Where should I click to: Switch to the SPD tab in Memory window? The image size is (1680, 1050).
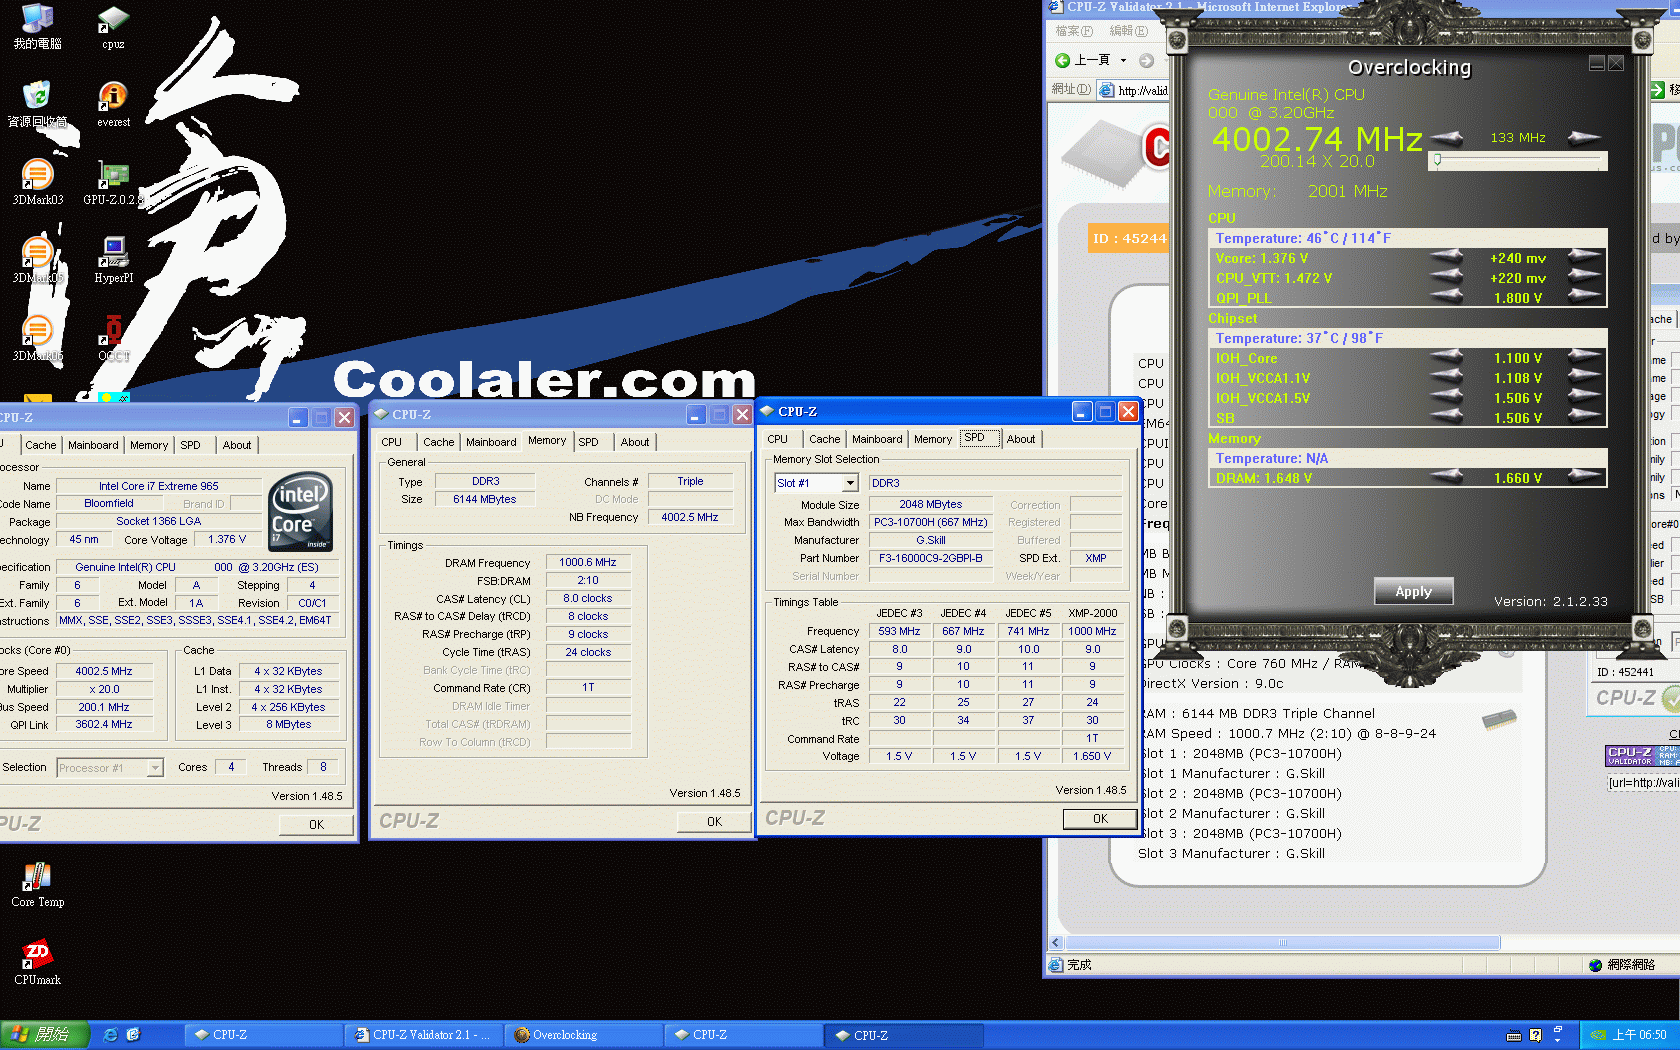coord(588,442)
